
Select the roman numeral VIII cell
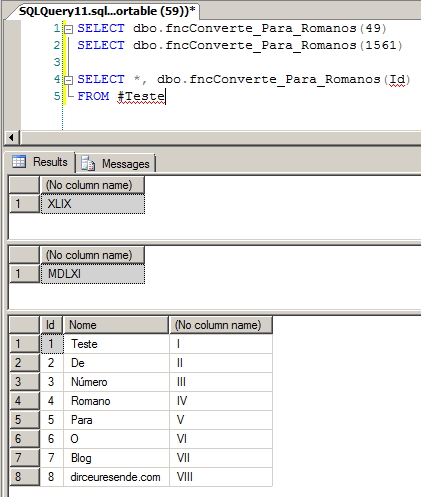(x=221, y=477)
